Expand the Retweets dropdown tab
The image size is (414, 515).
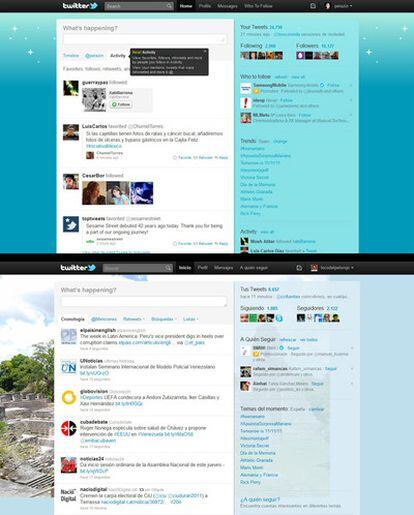pos(134,319)
